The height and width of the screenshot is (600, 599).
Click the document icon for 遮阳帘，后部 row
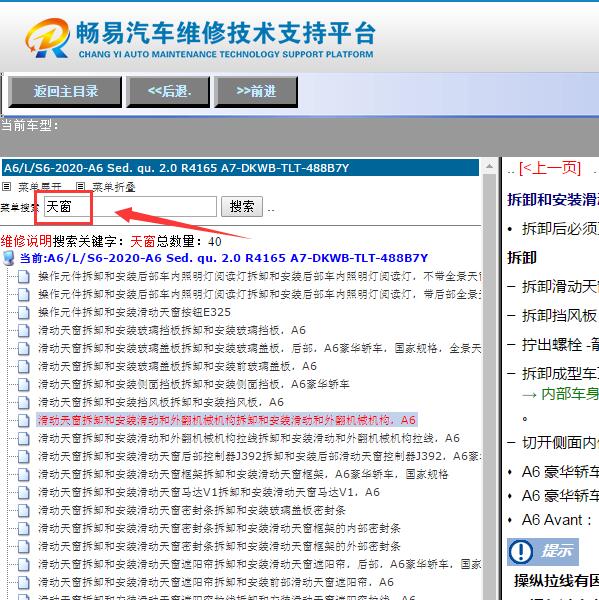(23, 564)
